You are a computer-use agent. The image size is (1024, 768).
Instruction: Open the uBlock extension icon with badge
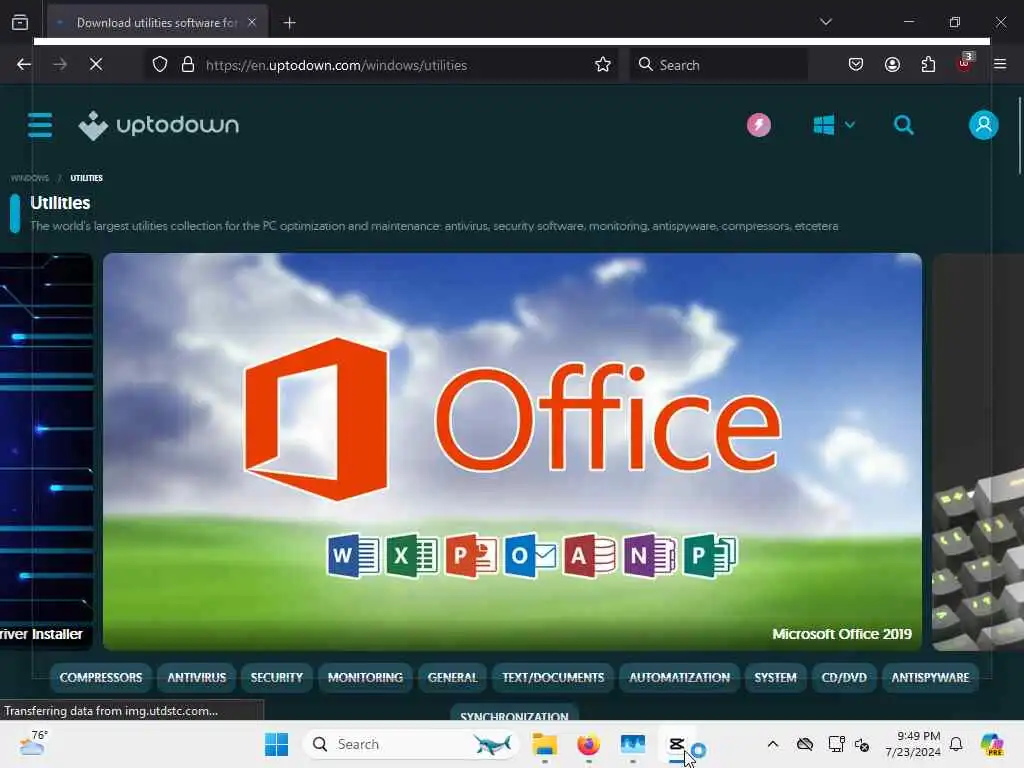(x=965, y=63)
